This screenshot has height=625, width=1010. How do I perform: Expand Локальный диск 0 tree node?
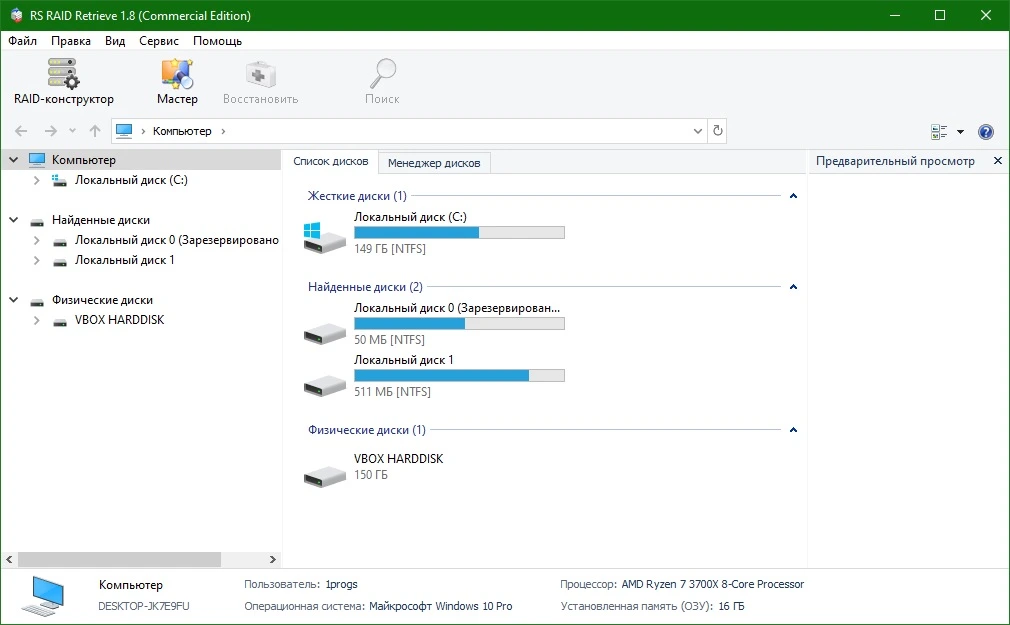(x=37, y=240)
